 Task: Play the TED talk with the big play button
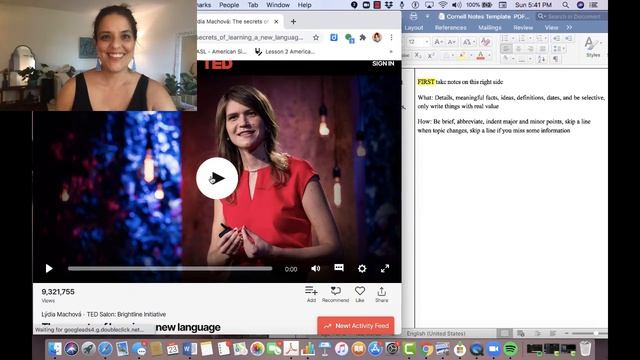click(217, 178)
